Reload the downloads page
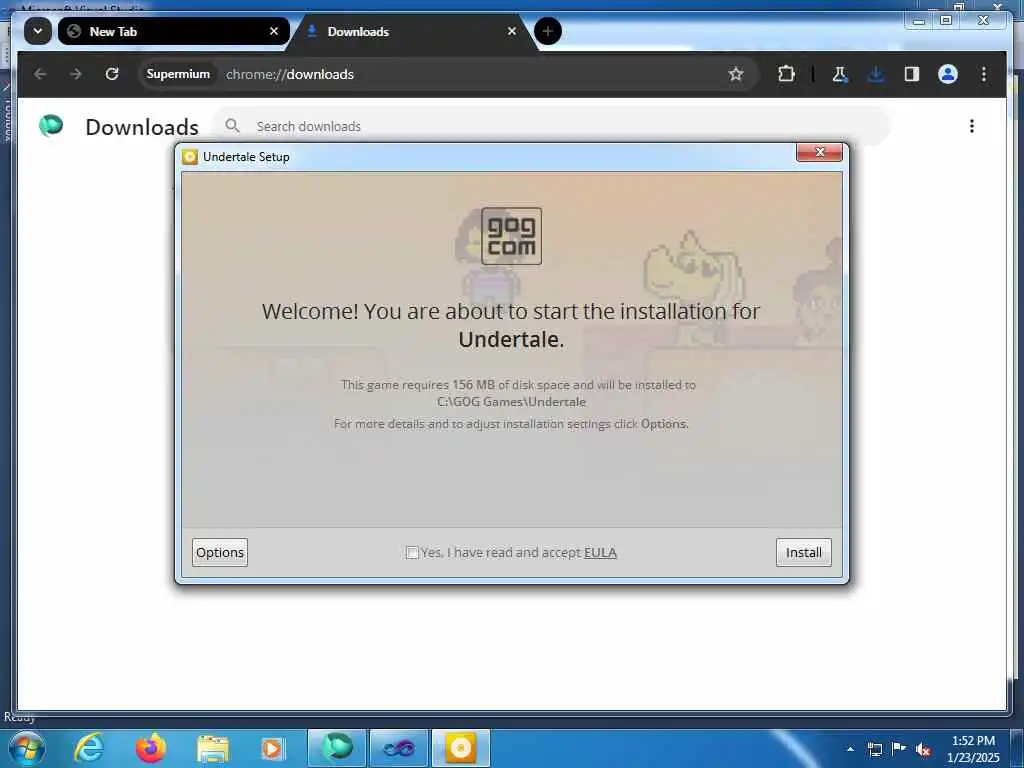The image size is (1024, 768). click(x=112, y=74)
